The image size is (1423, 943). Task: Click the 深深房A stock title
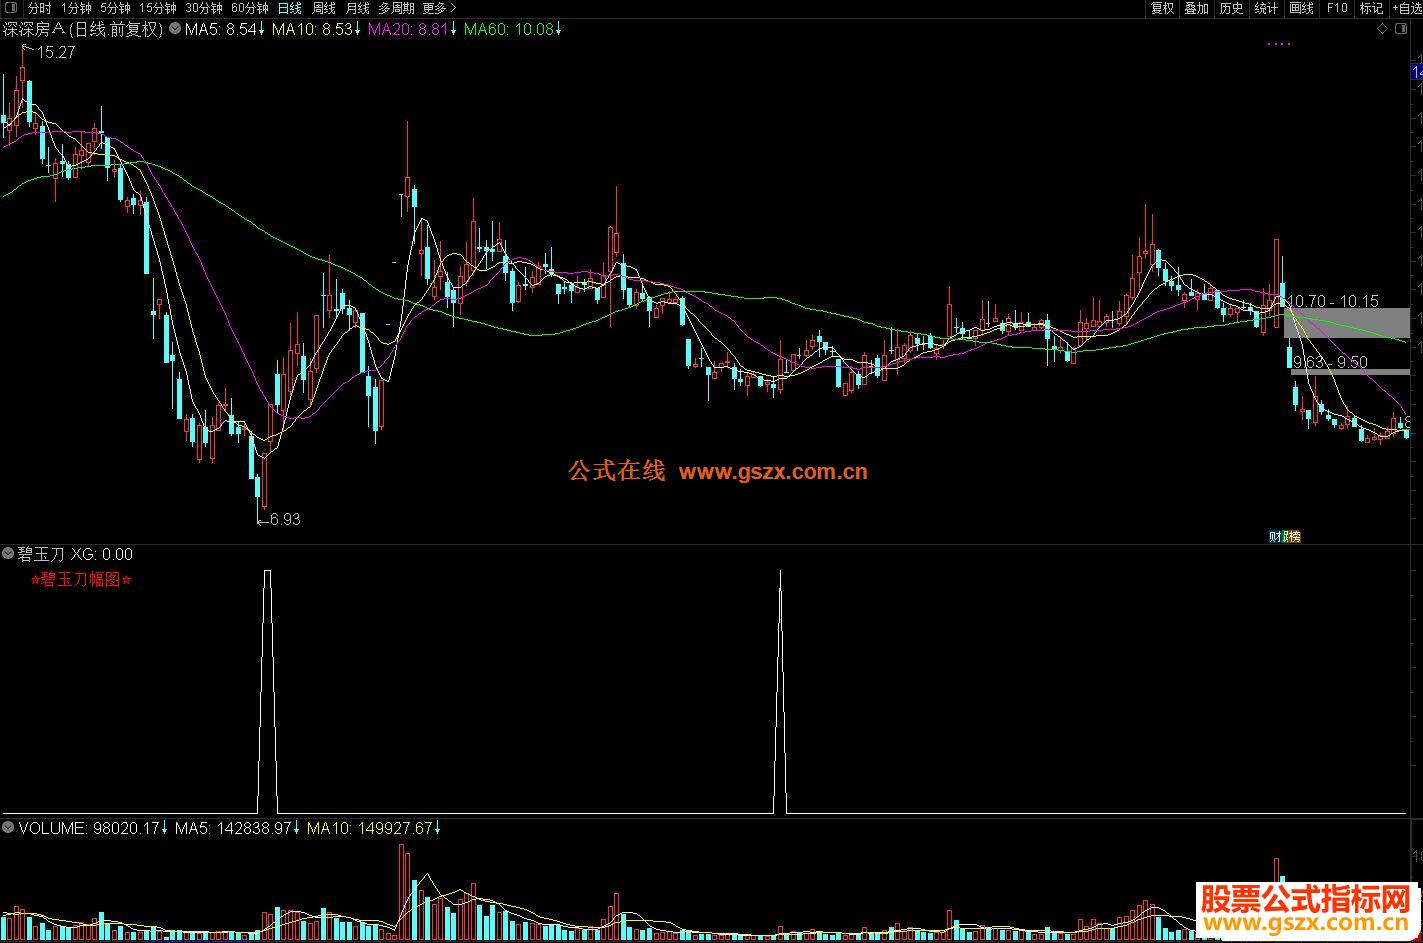[83, 29]
